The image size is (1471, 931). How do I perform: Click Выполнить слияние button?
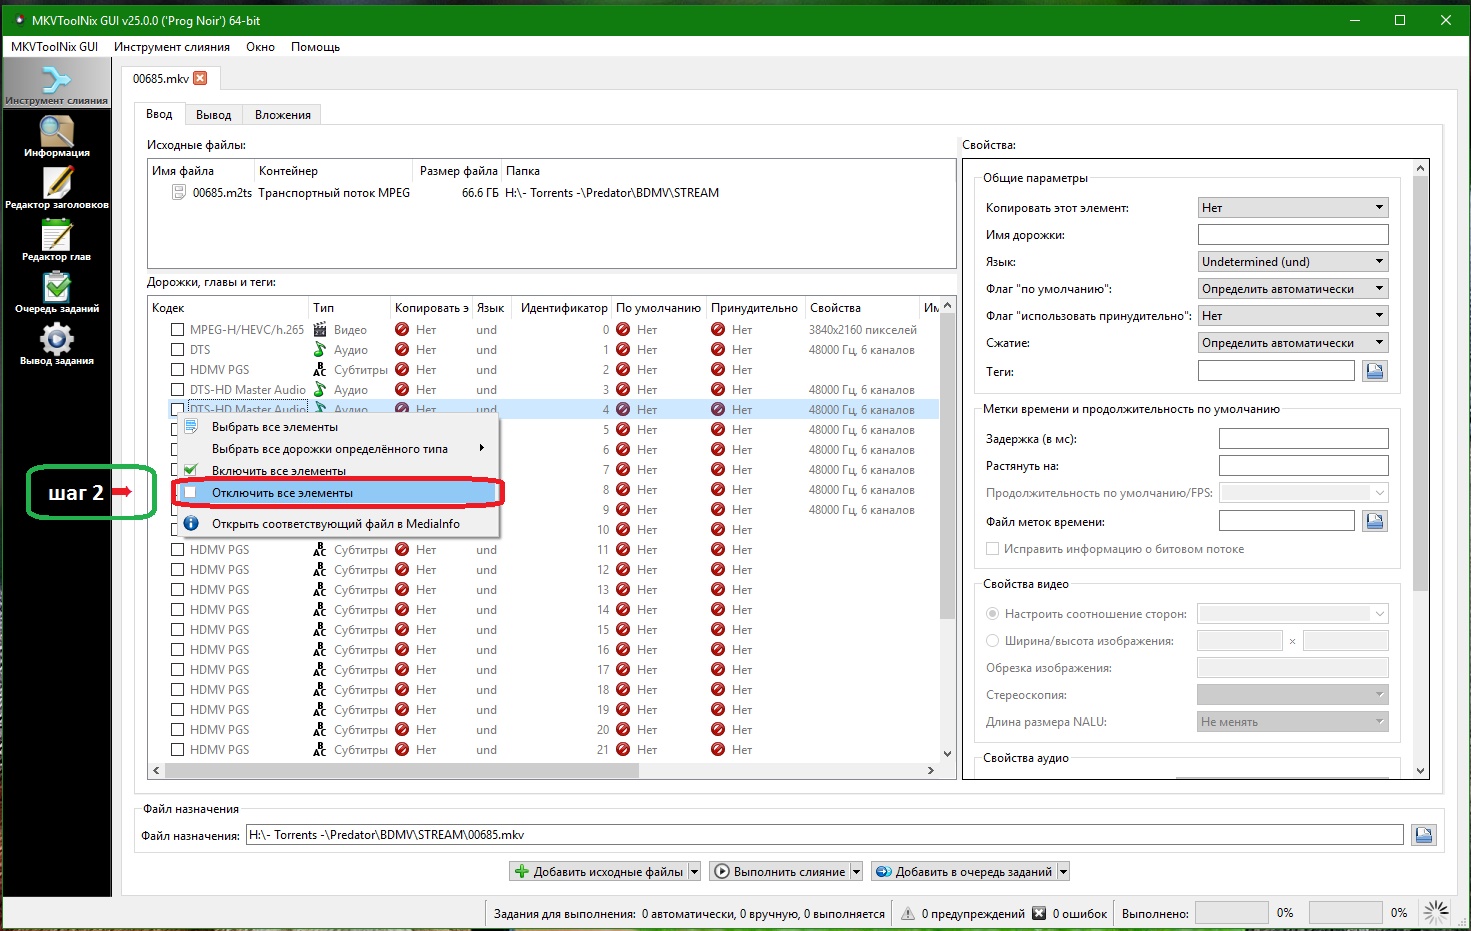coord(780,872)
